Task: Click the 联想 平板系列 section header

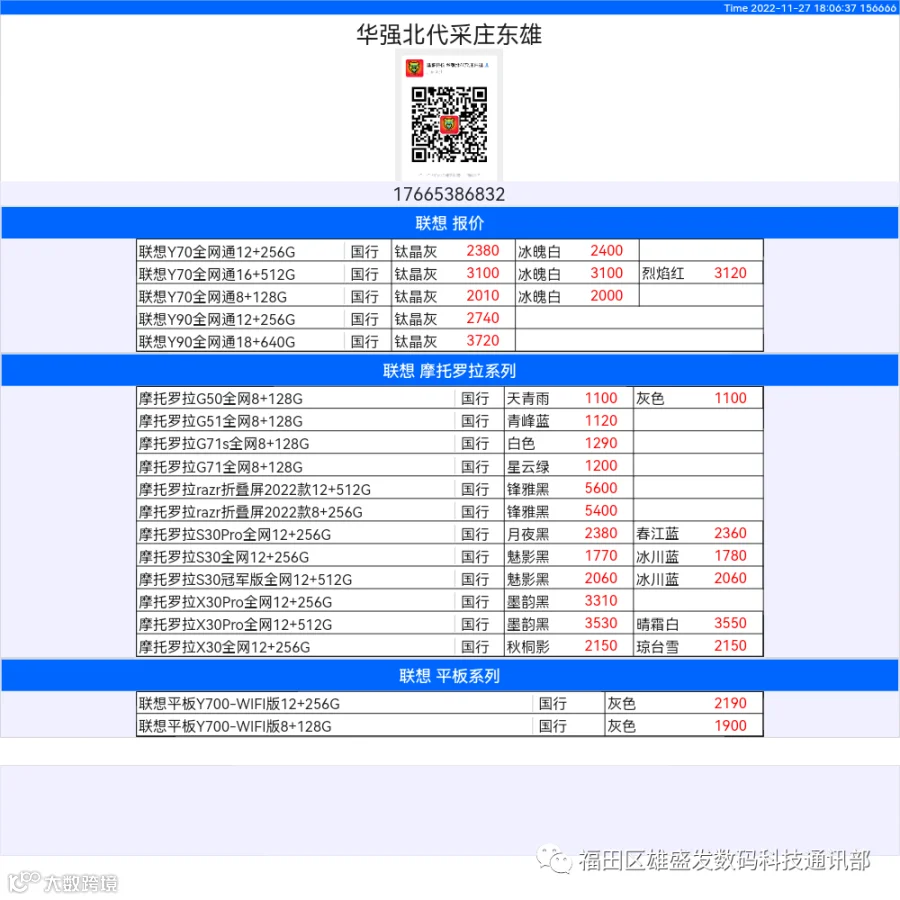Action: pyautogui.click(x=449, y=676)
